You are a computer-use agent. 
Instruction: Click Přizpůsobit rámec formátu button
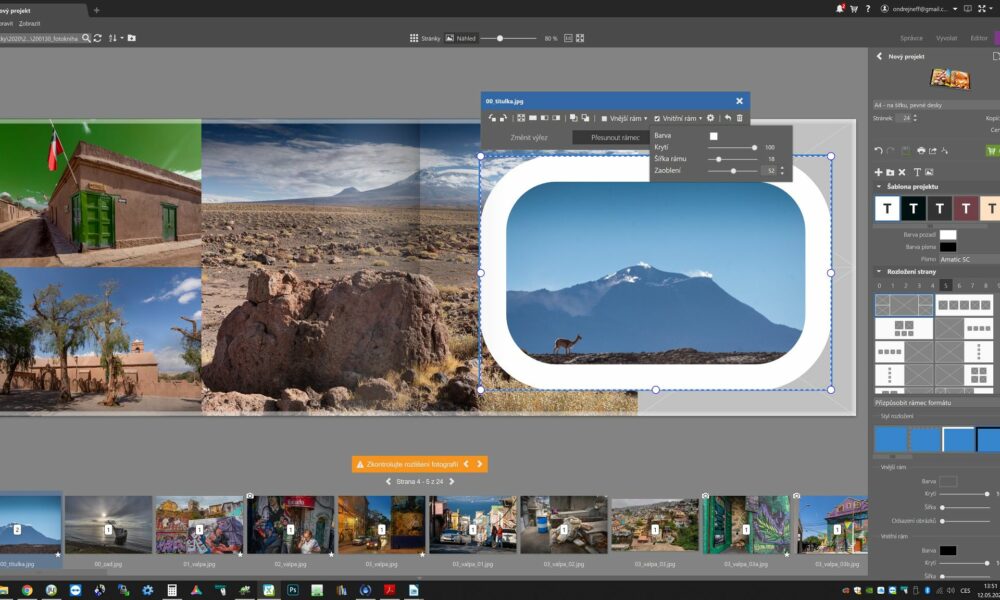[x=936, y=403]
